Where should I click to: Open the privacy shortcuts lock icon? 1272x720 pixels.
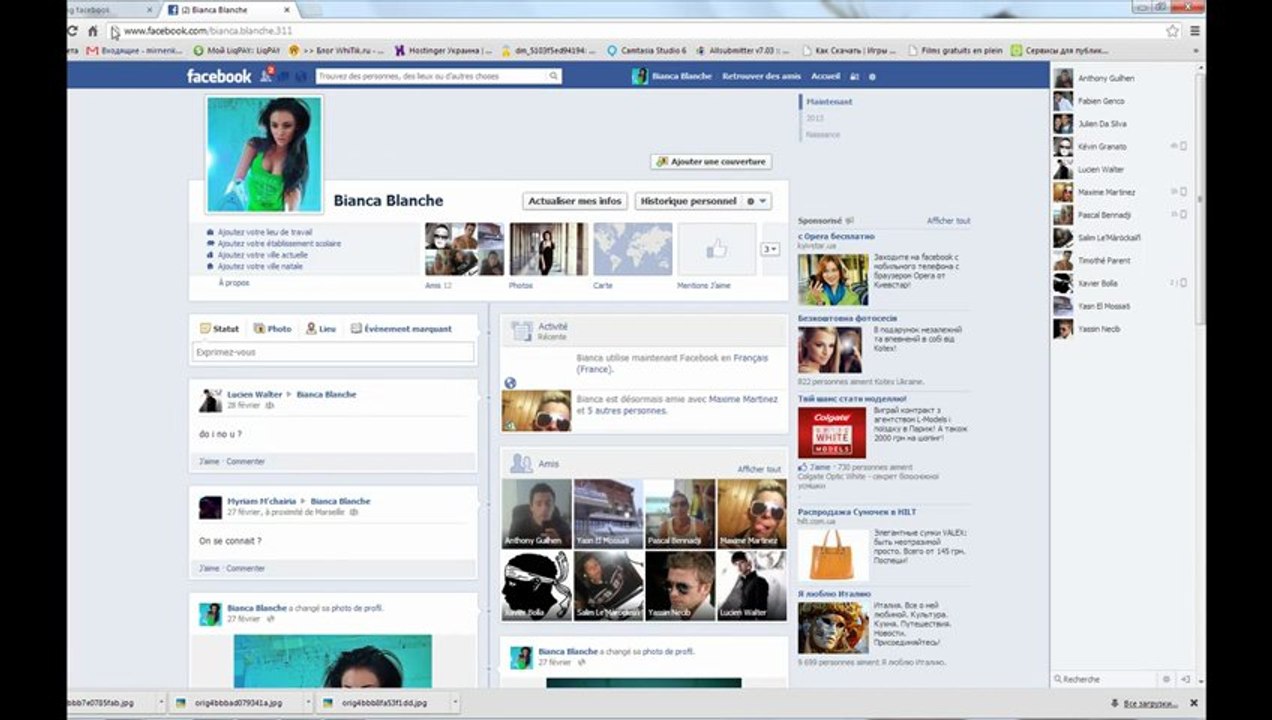(x=854, y=76)
